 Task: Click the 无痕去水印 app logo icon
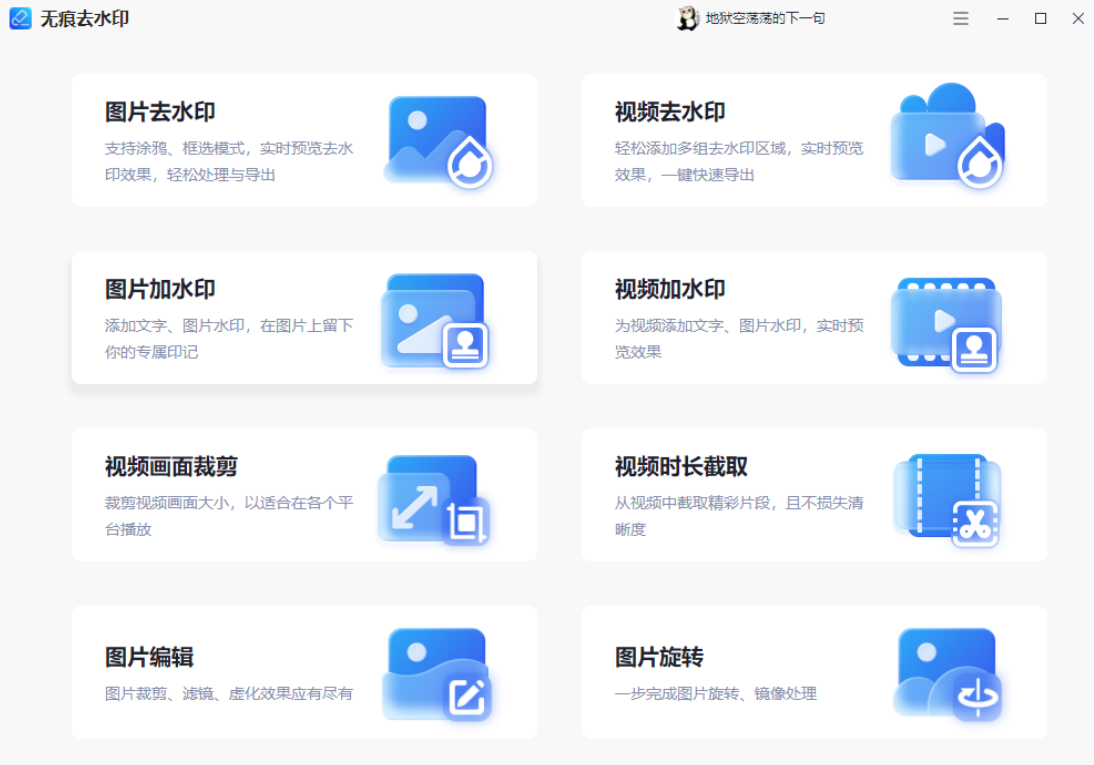tap(20, 18)
